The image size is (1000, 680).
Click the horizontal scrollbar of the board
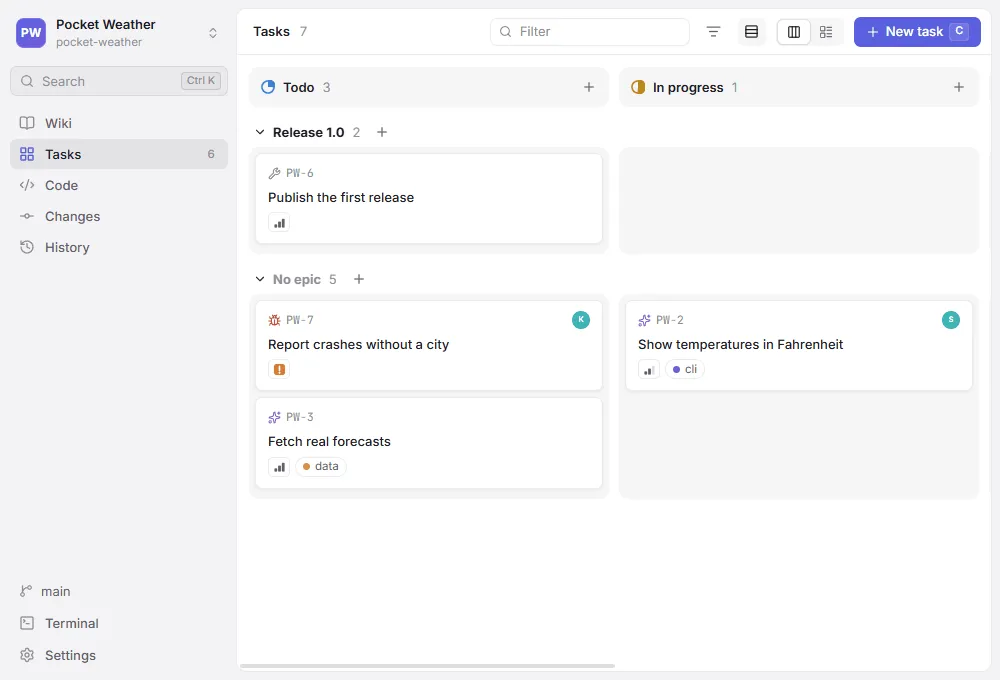pos(427,666)
